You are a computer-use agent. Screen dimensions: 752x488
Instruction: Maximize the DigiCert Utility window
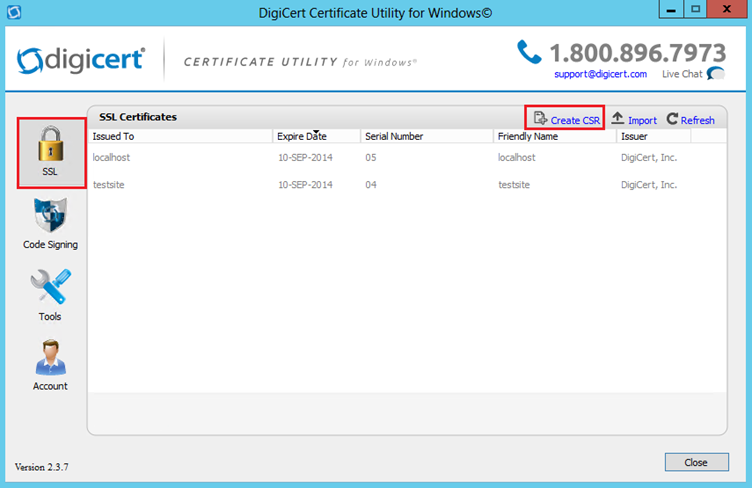tap(695, 11)
